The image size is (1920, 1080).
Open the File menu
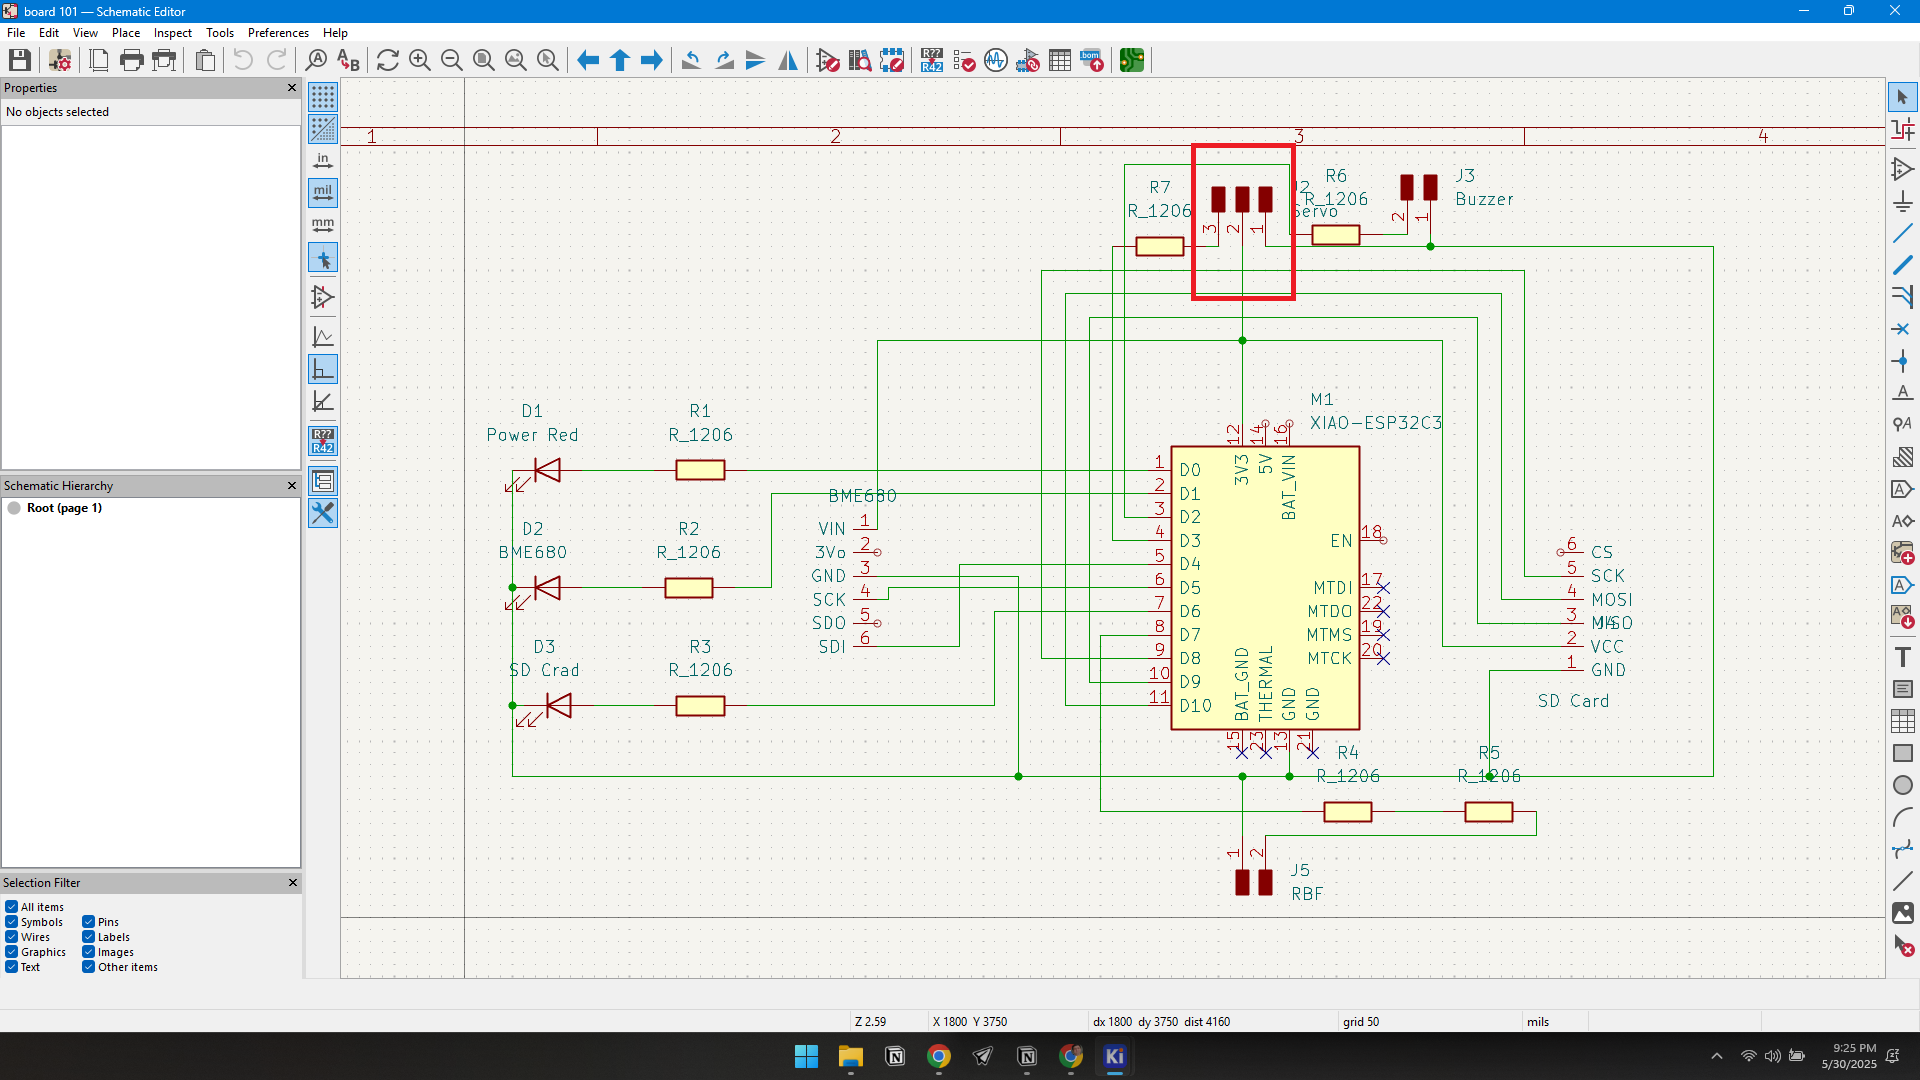tap(16, 33)
